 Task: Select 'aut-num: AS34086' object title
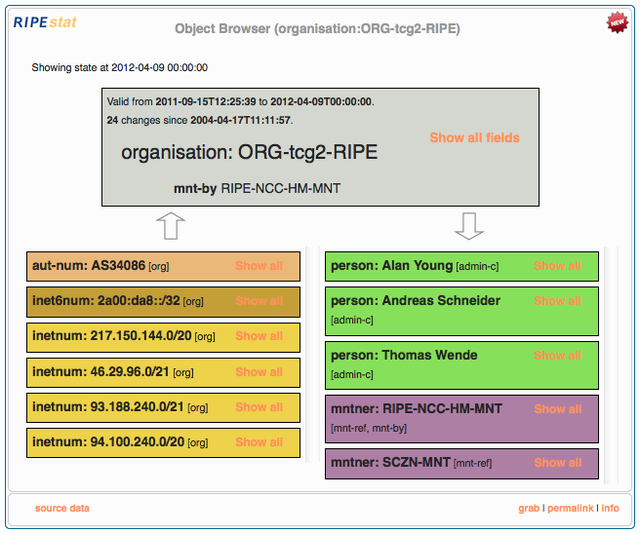[x=89, y=266]
